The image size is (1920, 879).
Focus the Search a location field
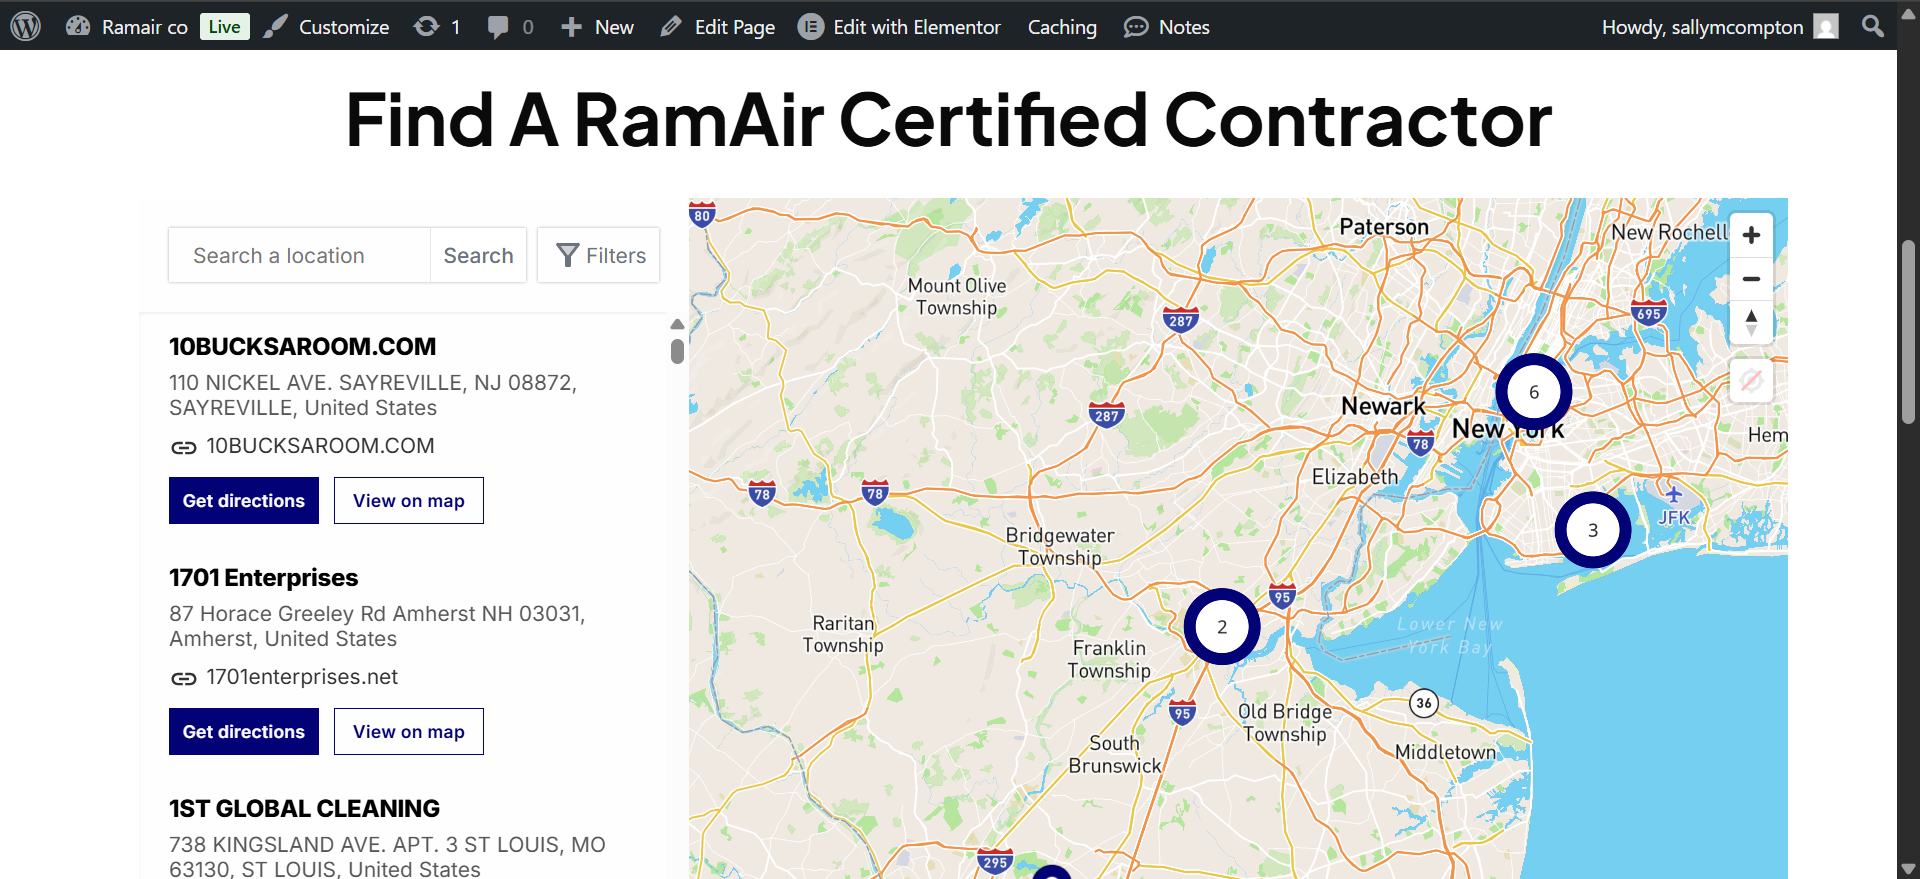coord(299,256)
